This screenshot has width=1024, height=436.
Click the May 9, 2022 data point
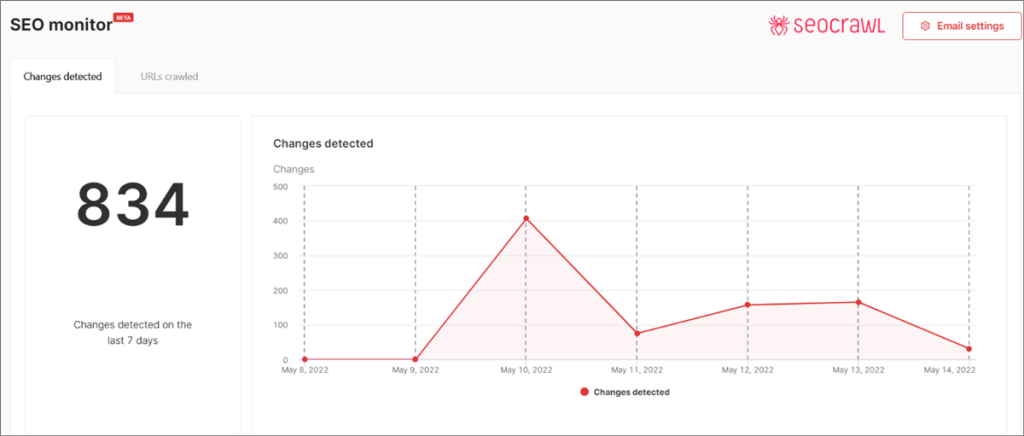(415, 360)
